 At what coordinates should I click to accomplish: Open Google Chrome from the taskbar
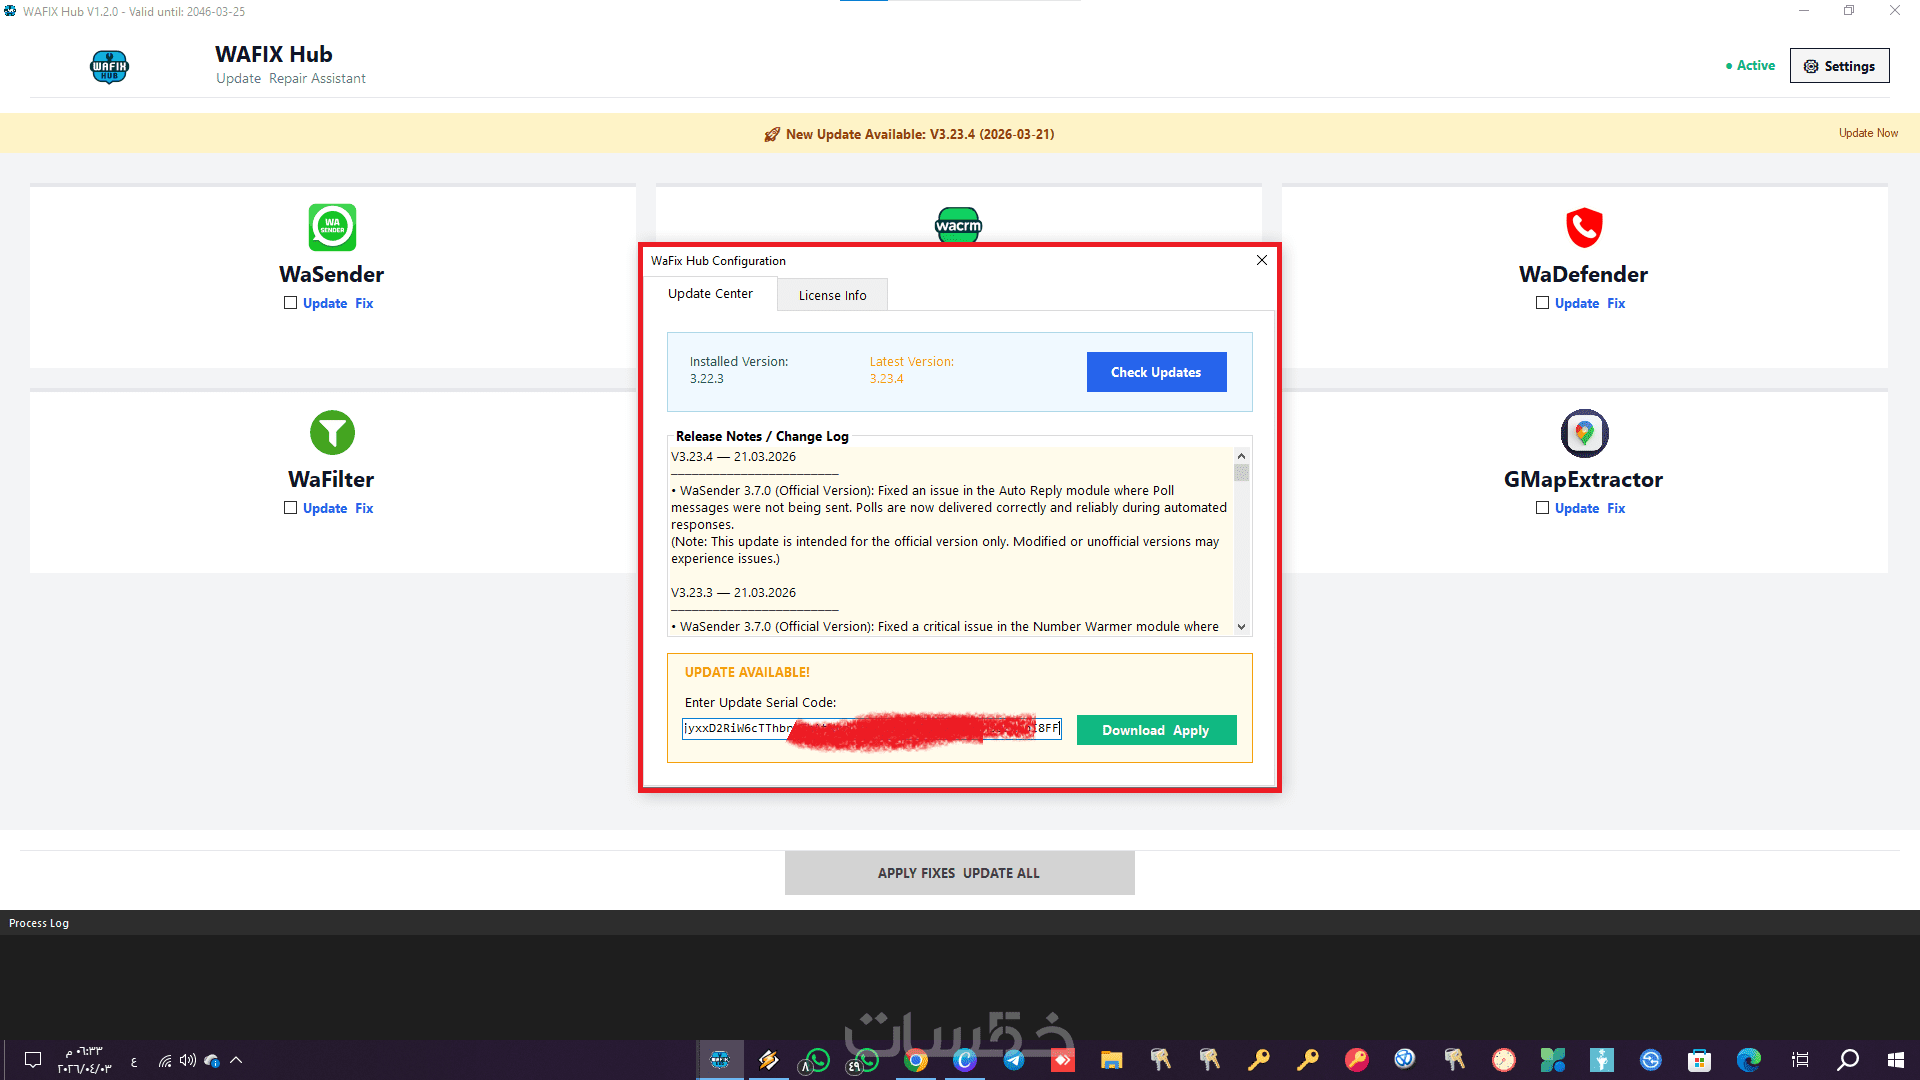(x=915, y=1060)
